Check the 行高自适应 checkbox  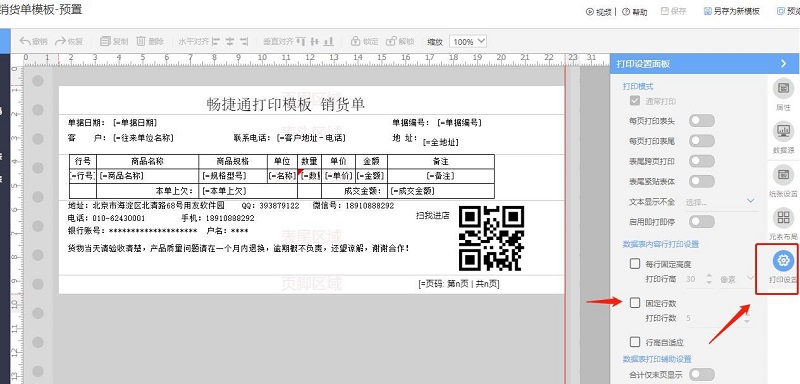pos(635,342)
